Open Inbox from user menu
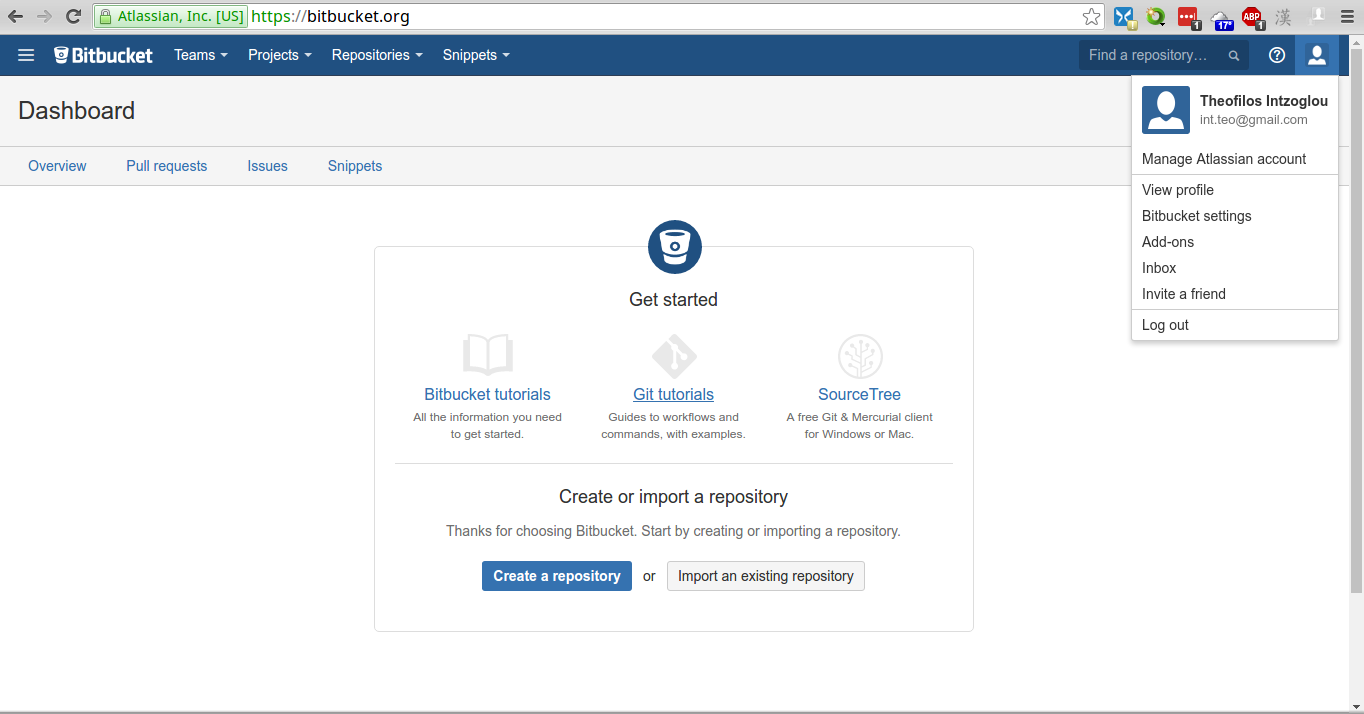 (1235, 268)
